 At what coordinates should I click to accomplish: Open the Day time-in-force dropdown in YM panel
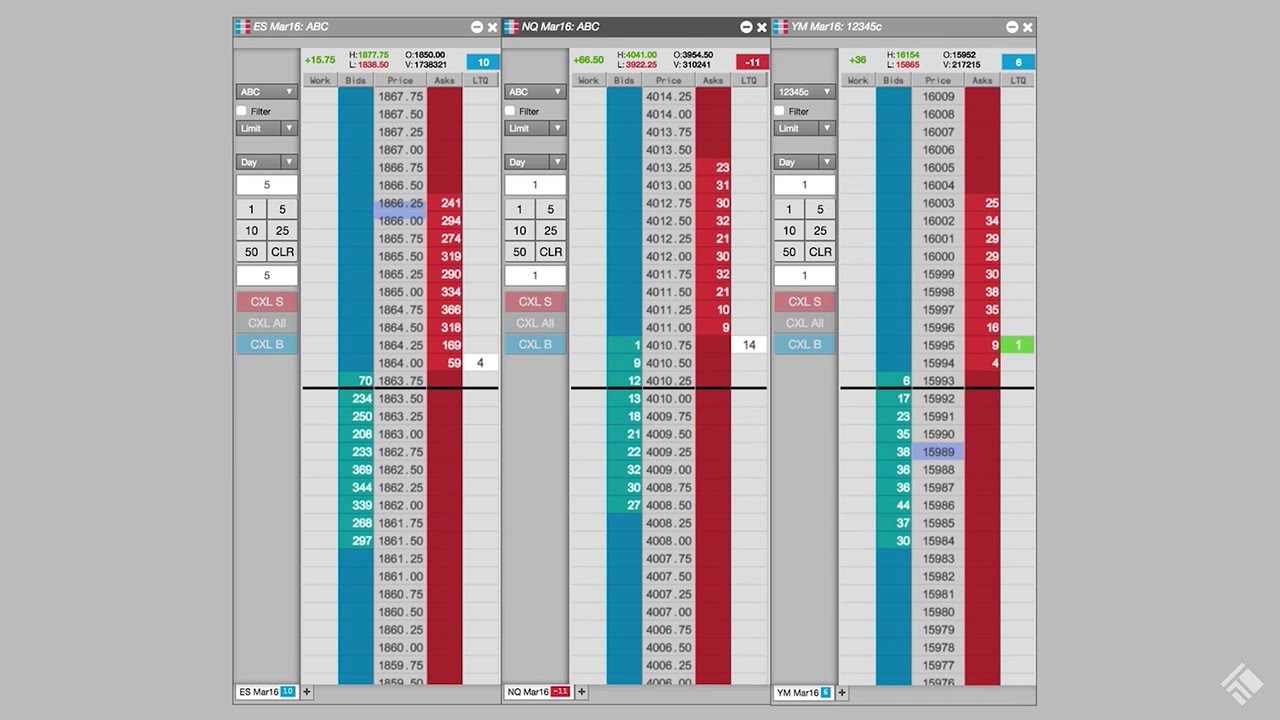[x=805, y=162]
